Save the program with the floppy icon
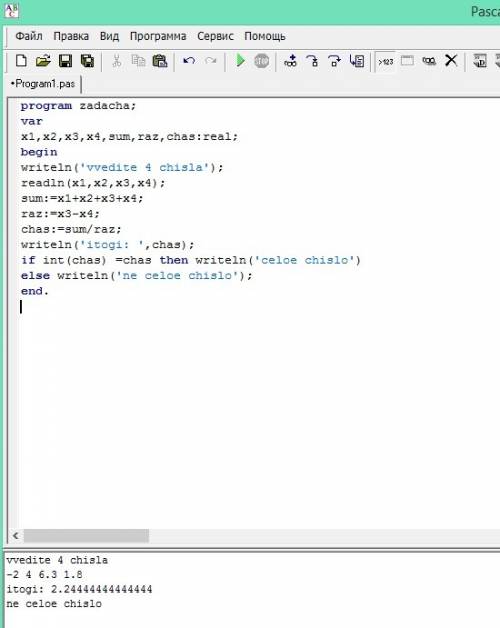The width and height of the screenshot is (500, 628). [x=65, y=61]
